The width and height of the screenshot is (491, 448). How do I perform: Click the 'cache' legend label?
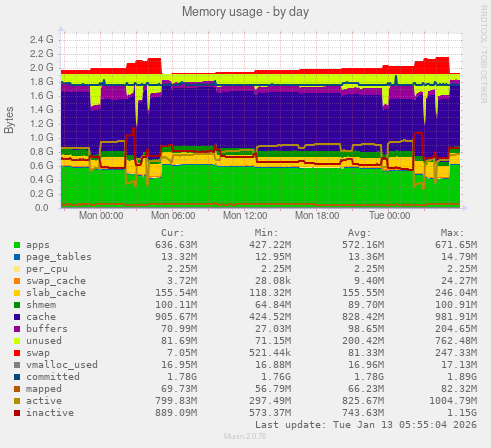tap(41, 317)
